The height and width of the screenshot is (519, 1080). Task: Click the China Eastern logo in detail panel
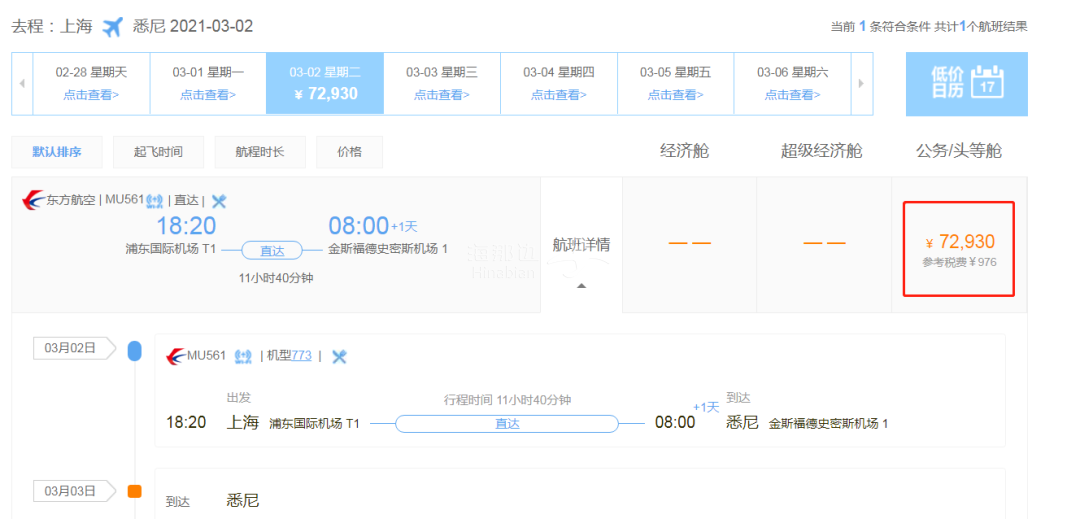pyautogui.click(x=176, y=356)
